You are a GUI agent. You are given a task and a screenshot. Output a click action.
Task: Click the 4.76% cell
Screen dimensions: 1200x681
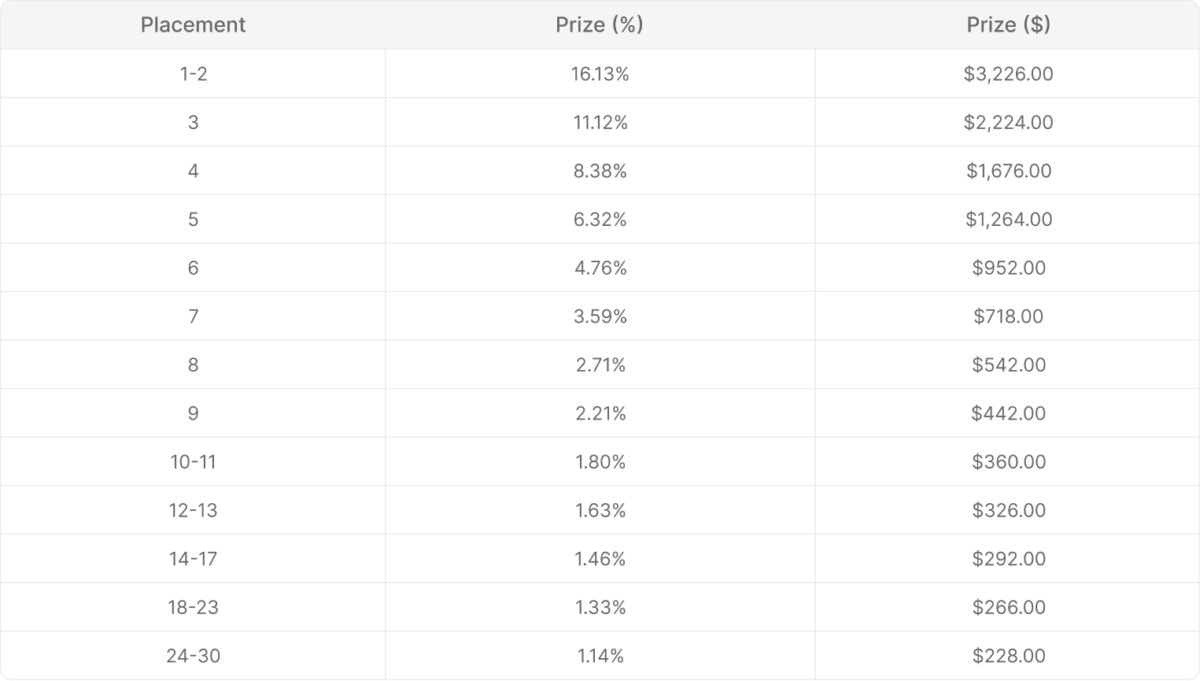click(x=600, y=268)
